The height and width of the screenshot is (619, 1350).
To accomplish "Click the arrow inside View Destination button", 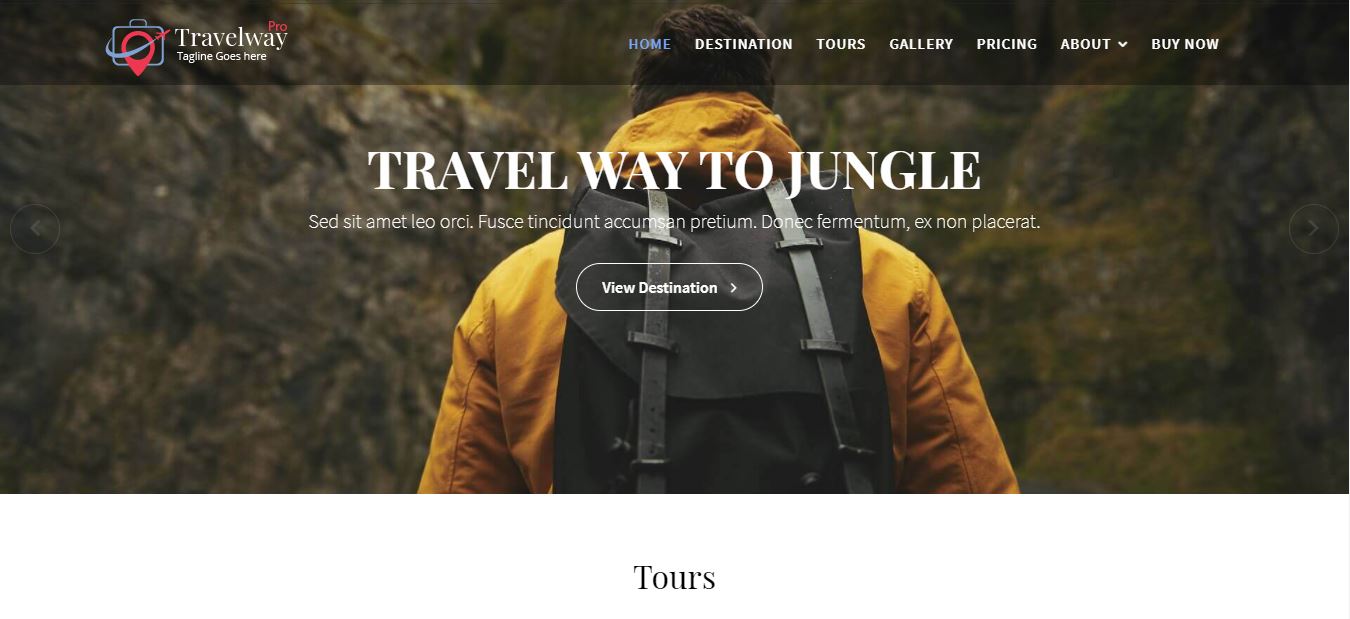I will click(733, 288).
